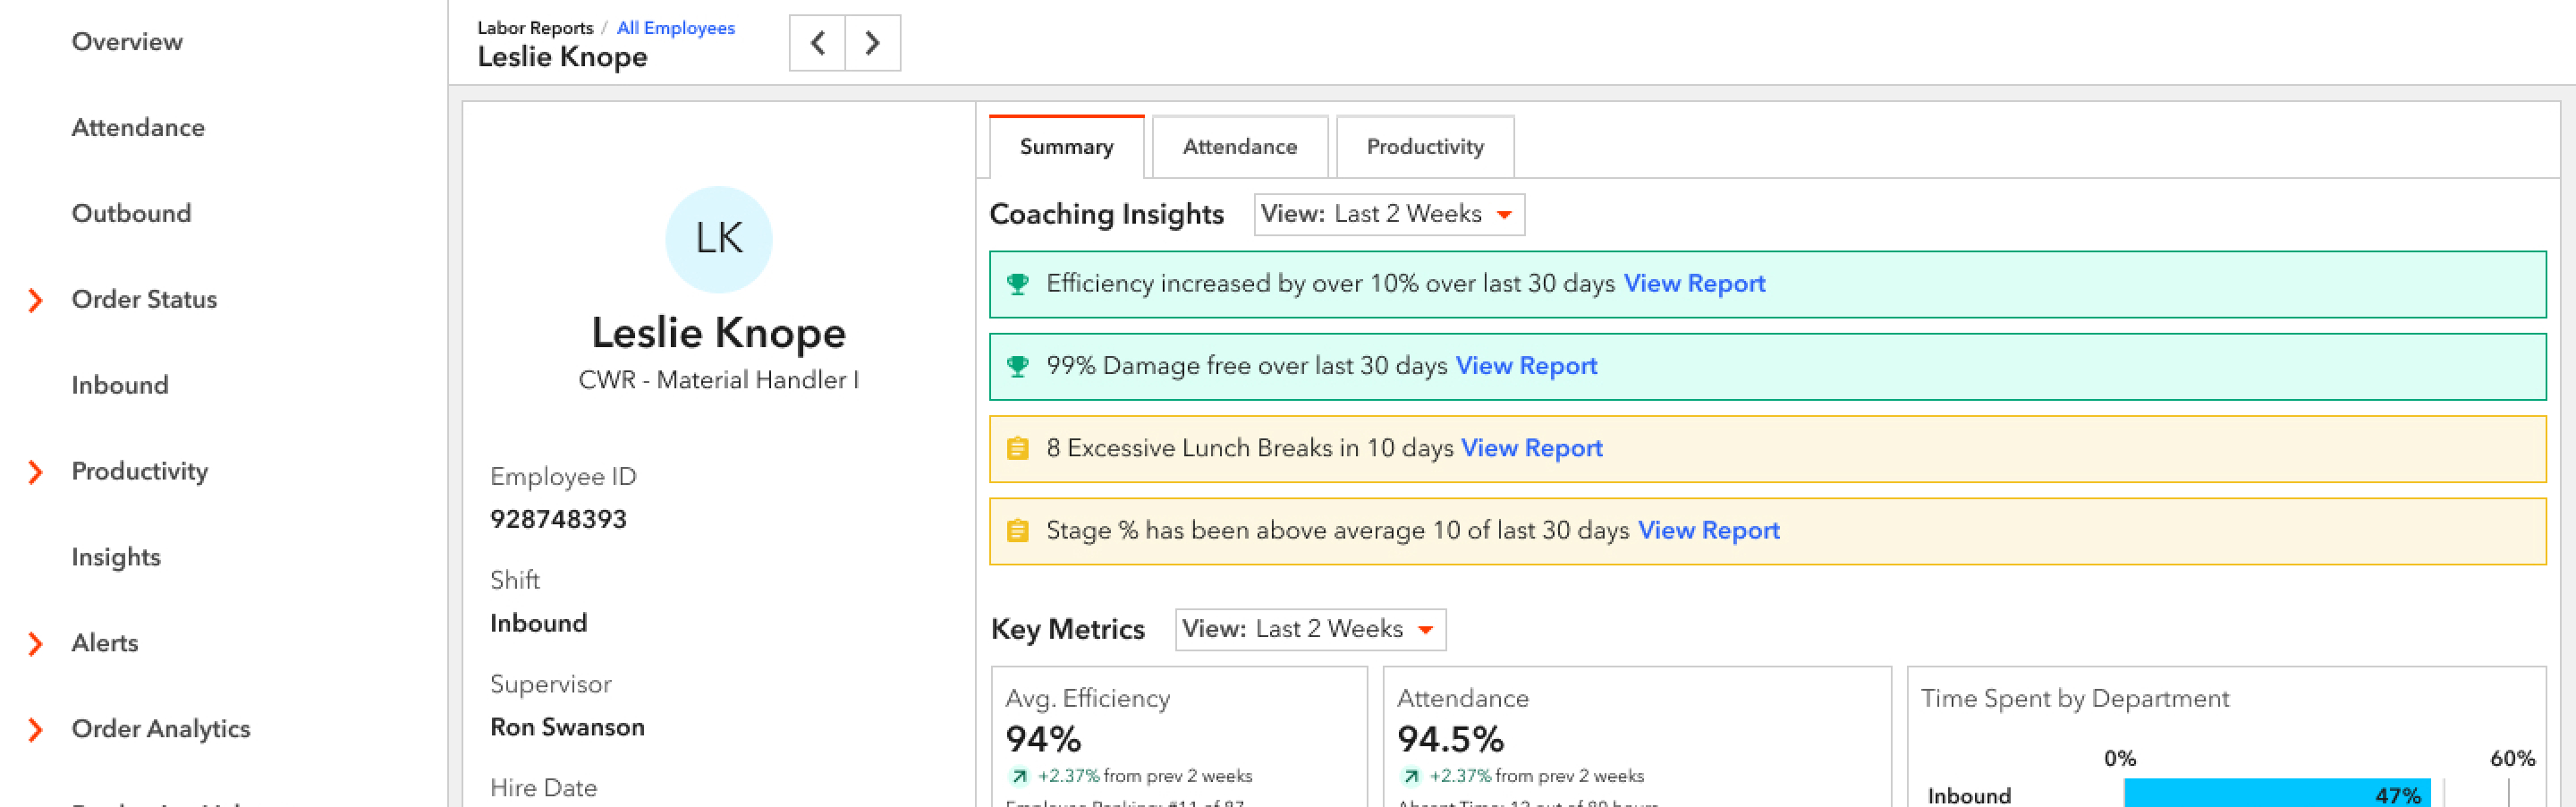This screenshot has width=2576, height=807.
Task: Go to previous employee with left arrow
Action: tap(817, 43)
